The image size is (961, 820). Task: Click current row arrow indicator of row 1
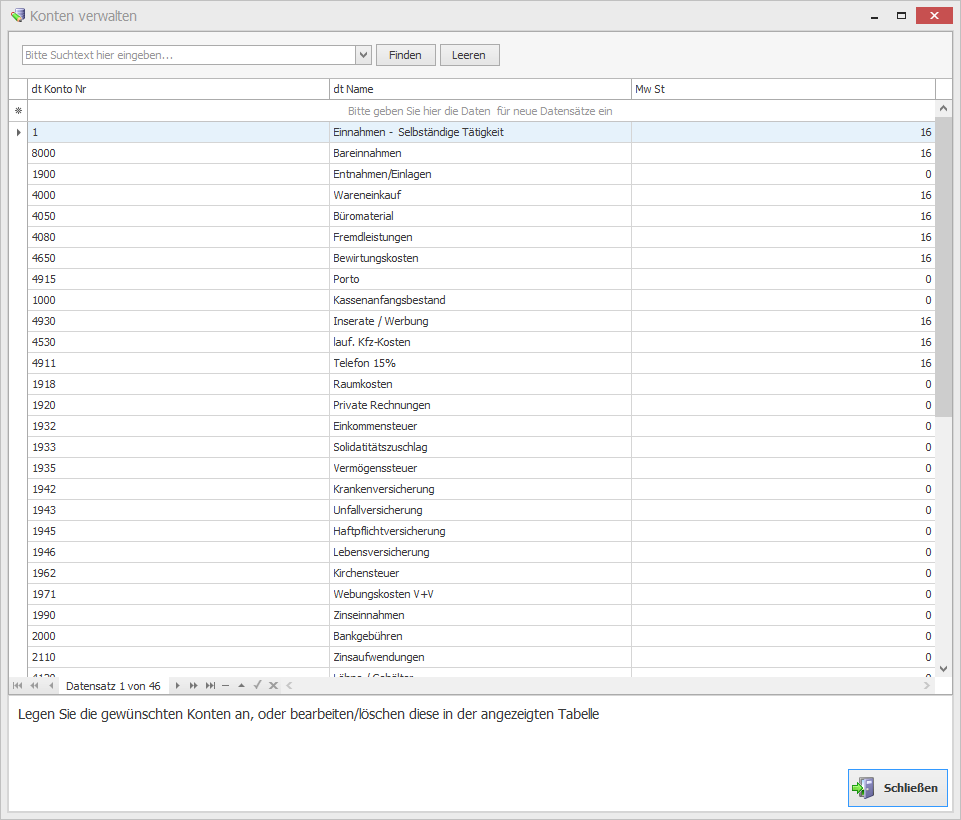click(18, 132)
